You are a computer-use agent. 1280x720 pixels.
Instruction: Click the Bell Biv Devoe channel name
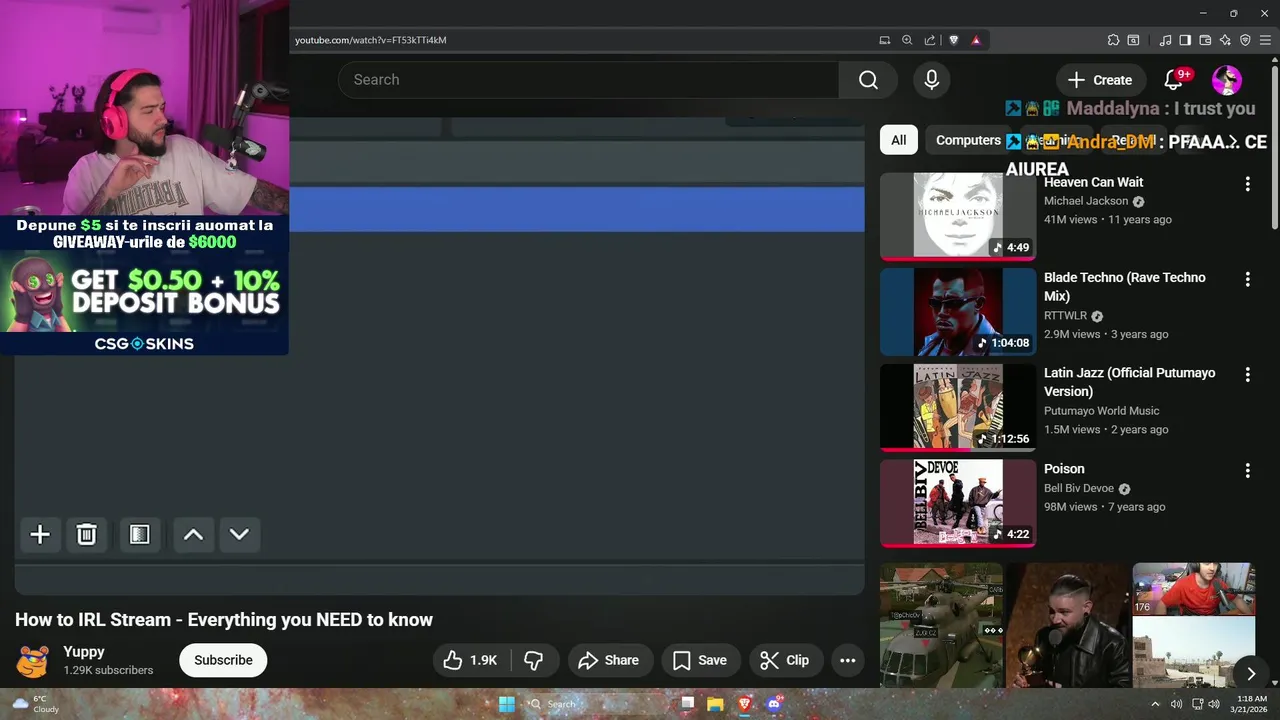click(x=1079, y=488)
